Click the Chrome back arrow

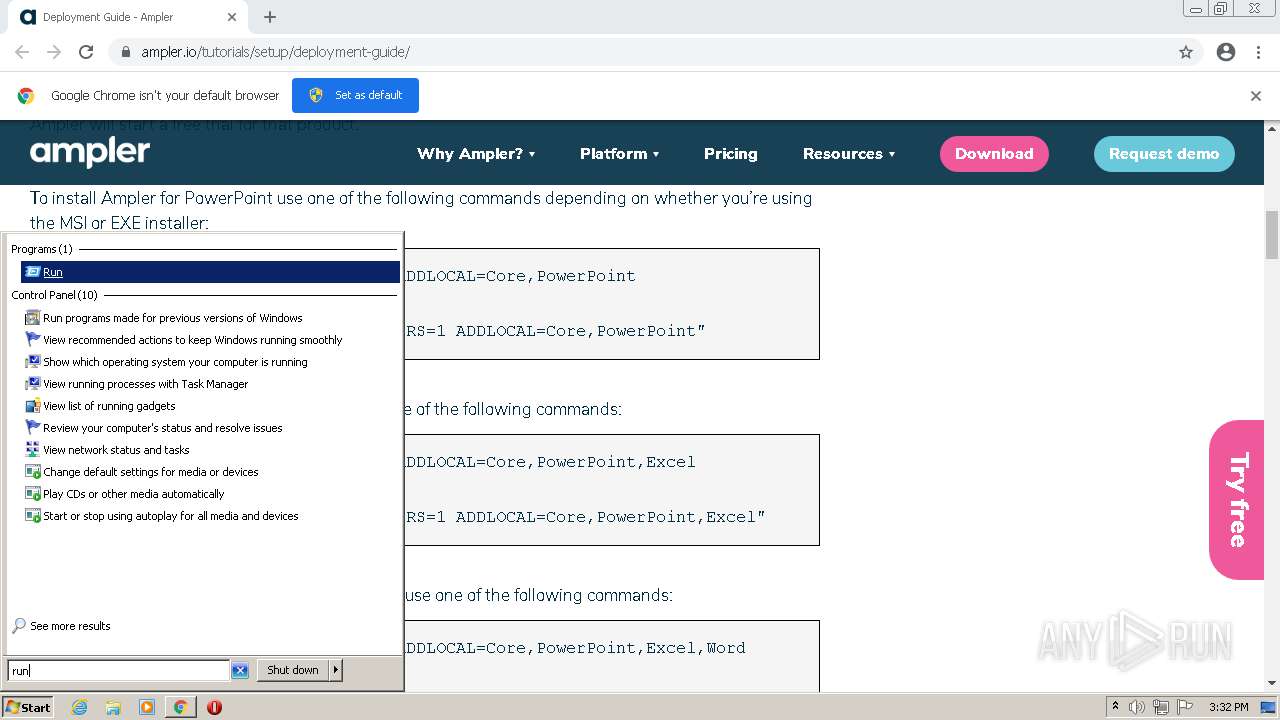pyautogui.click(x=22, y=52)
